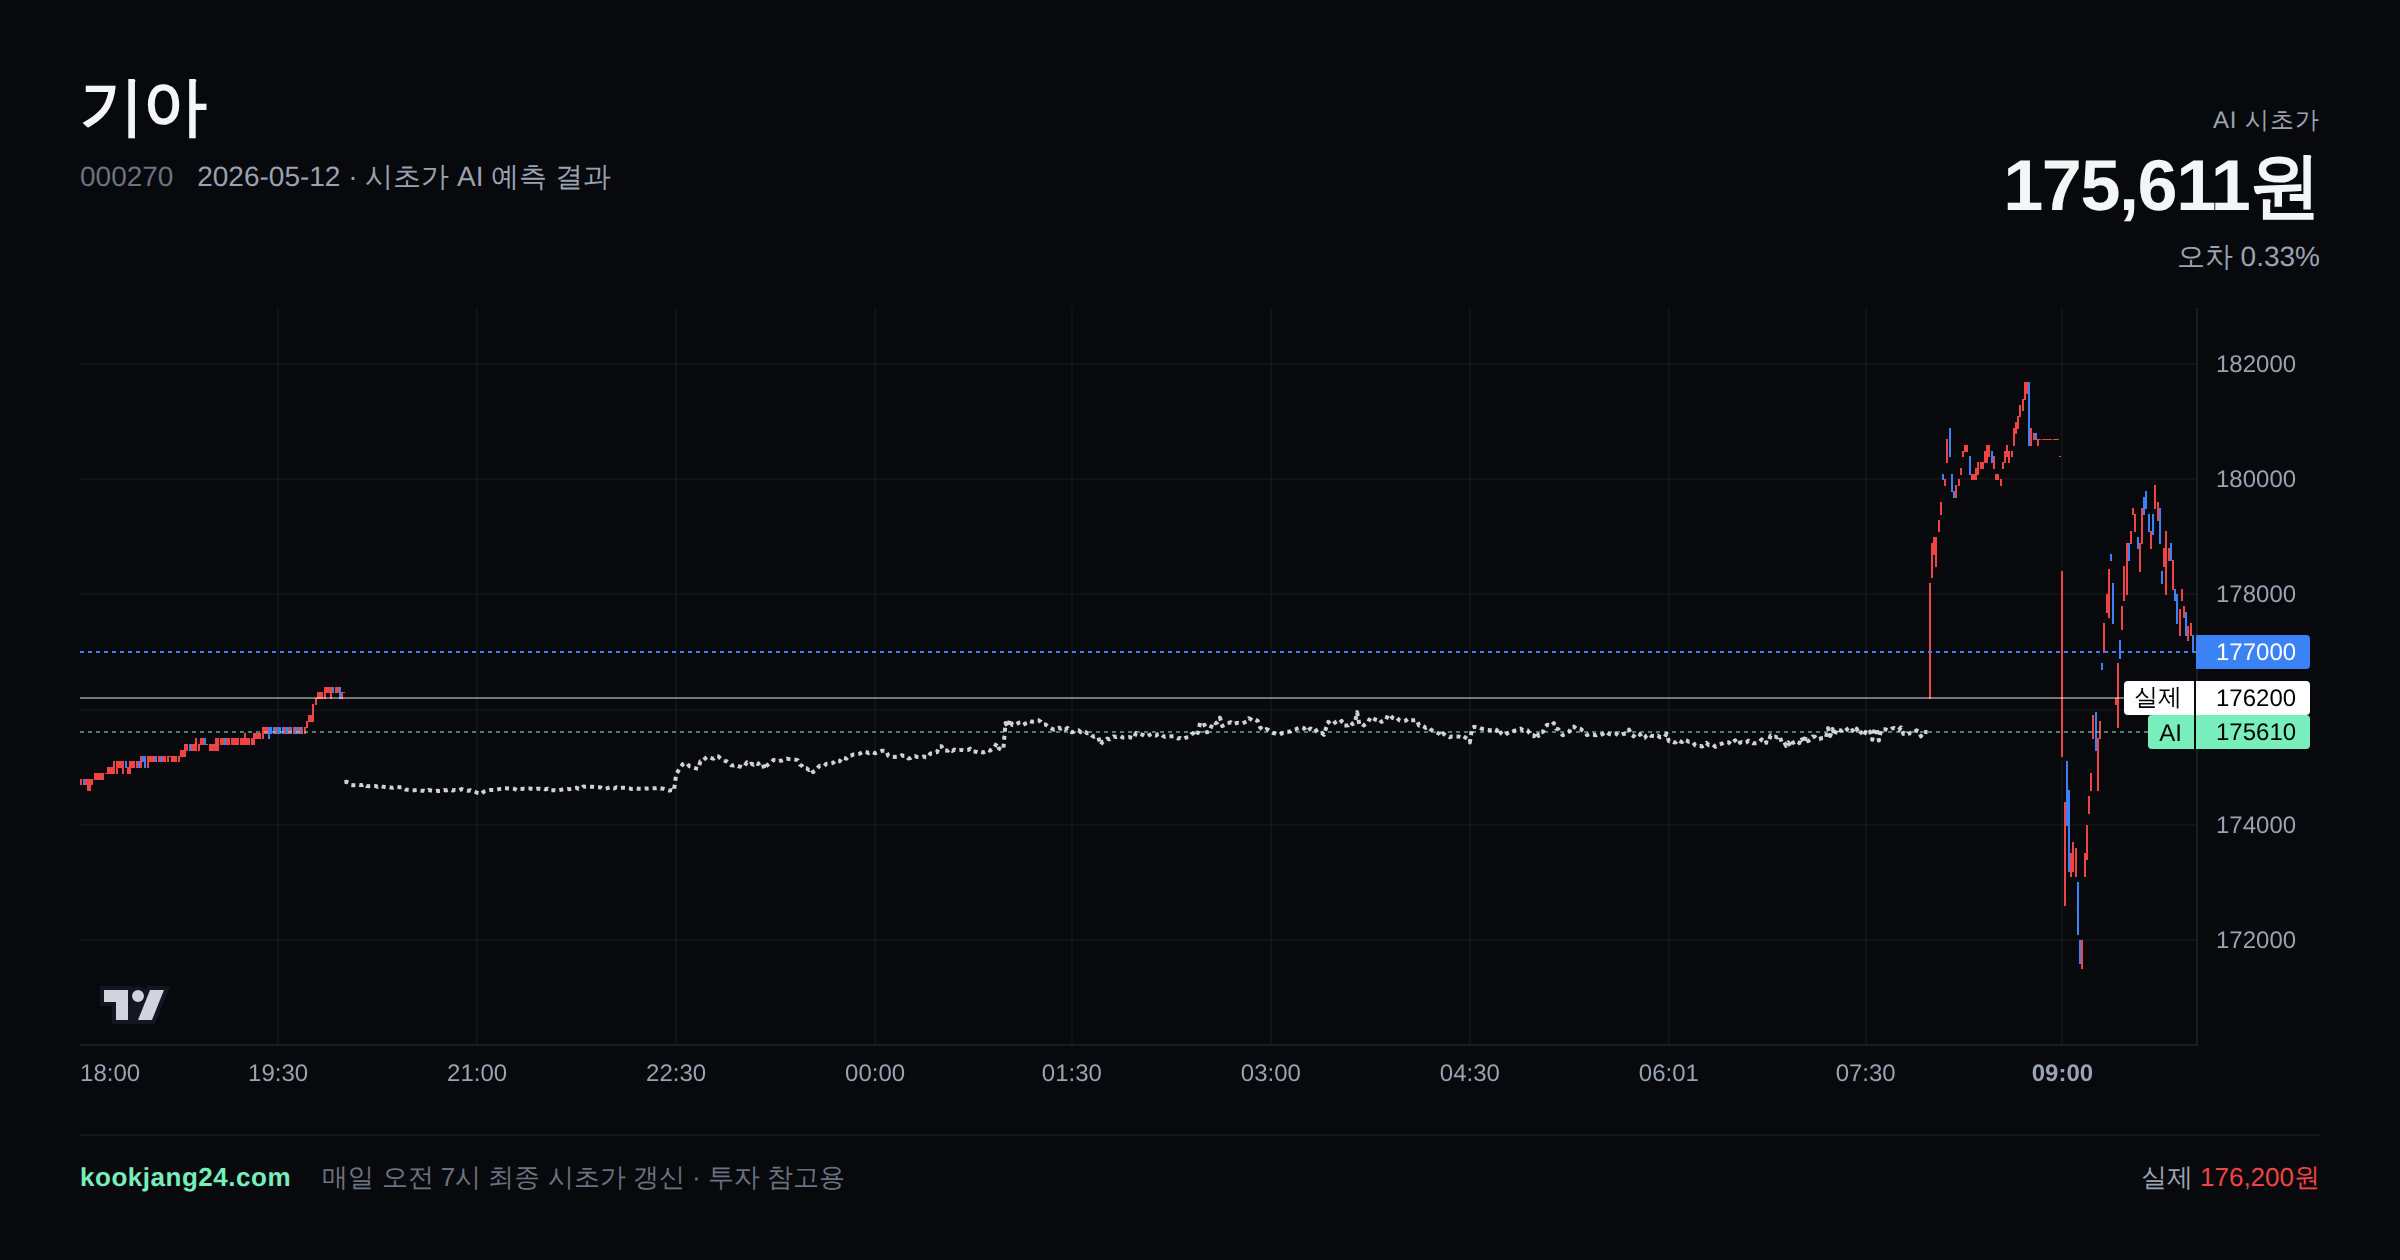The image size is (2400, 1260).
Task: Click the 18:00 time axis label
Action: [110, 1073]
